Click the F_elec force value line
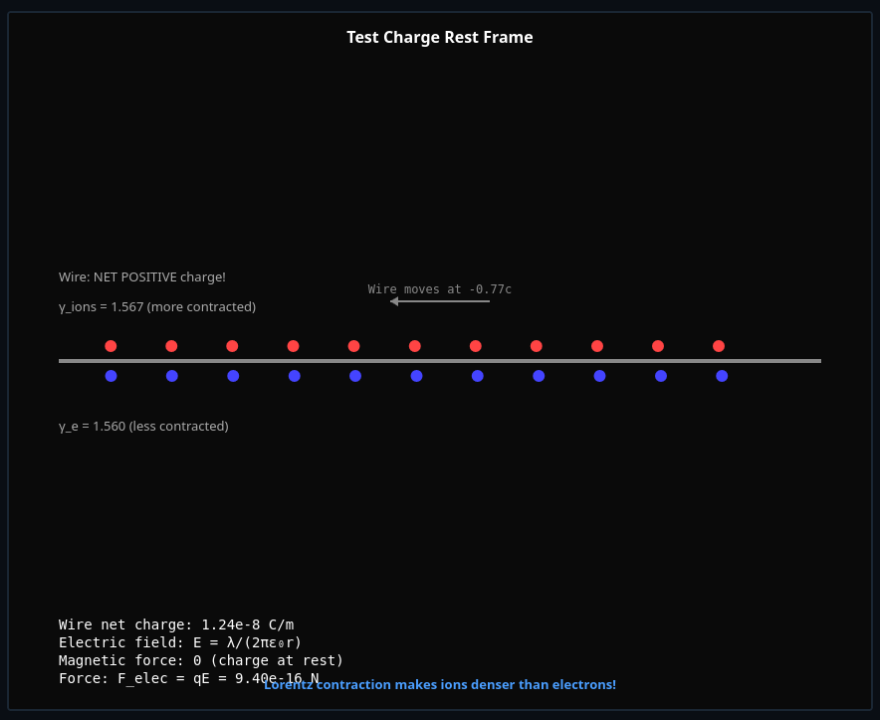Screen dimensions: 880x720 160,678
